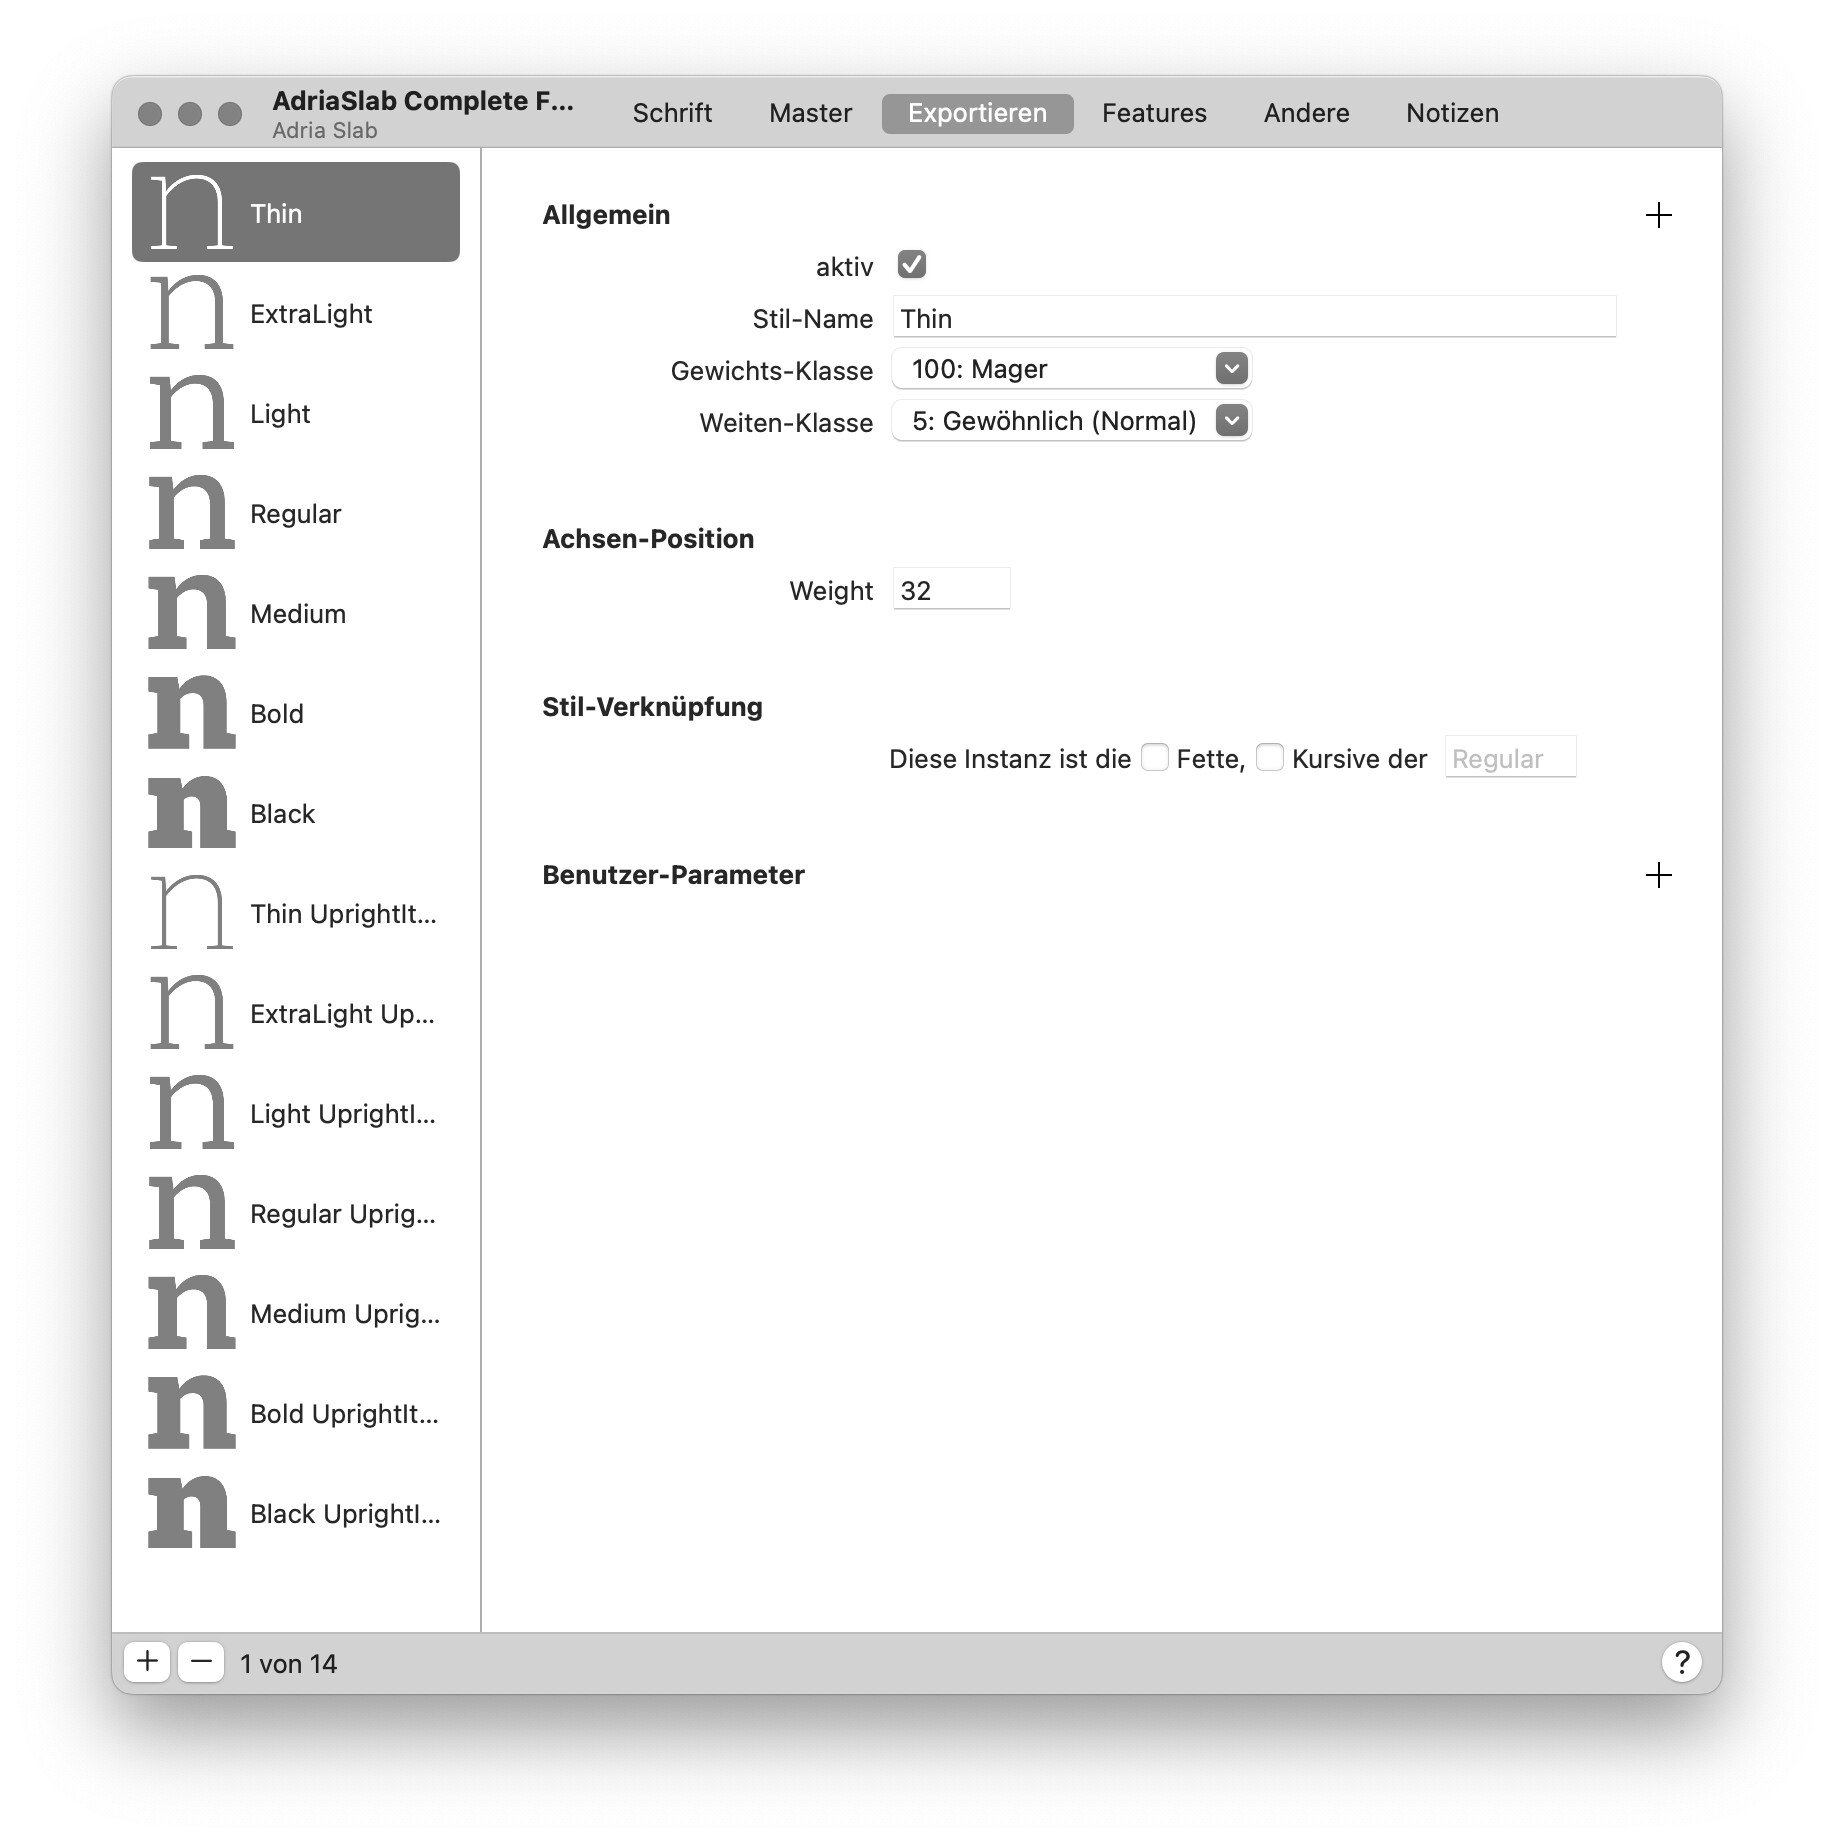
Task: Open the Schrift tab
Action: pos(672,113)
